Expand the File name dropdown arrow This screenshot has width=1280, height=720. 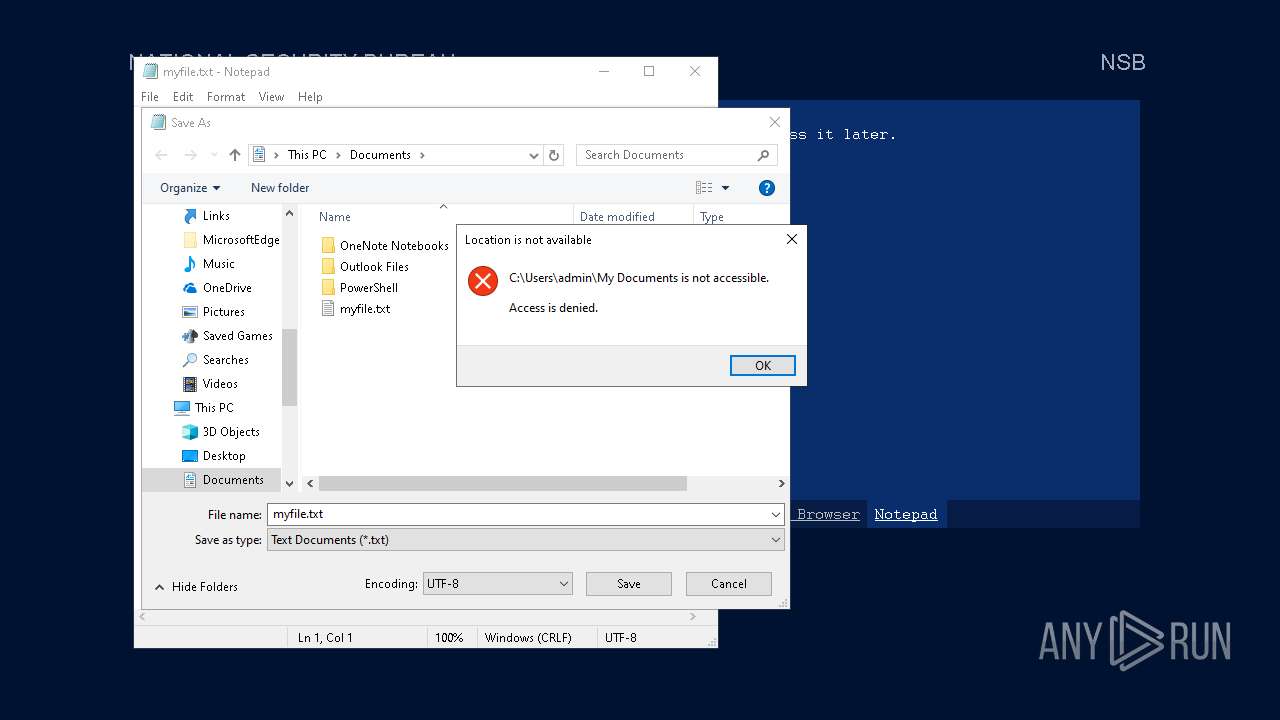point(776,514)
